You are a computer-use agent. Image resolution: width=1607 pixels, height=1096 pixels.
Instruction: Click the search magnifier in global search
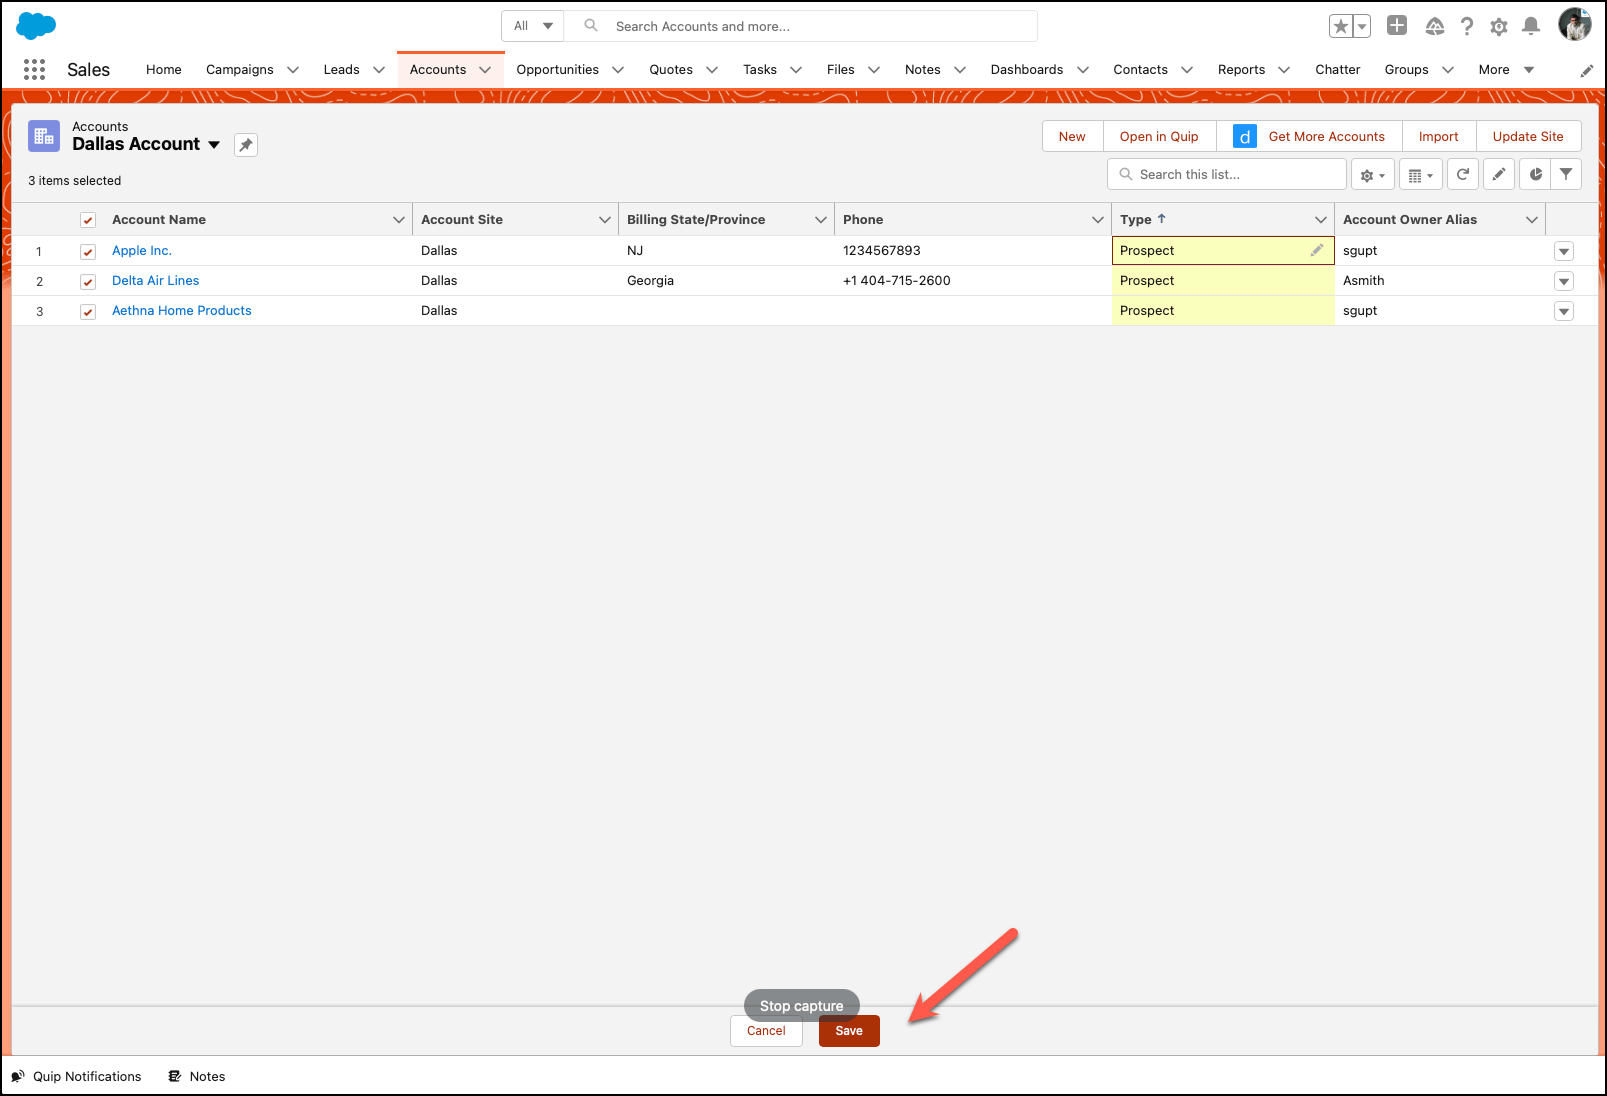[591, 26]
